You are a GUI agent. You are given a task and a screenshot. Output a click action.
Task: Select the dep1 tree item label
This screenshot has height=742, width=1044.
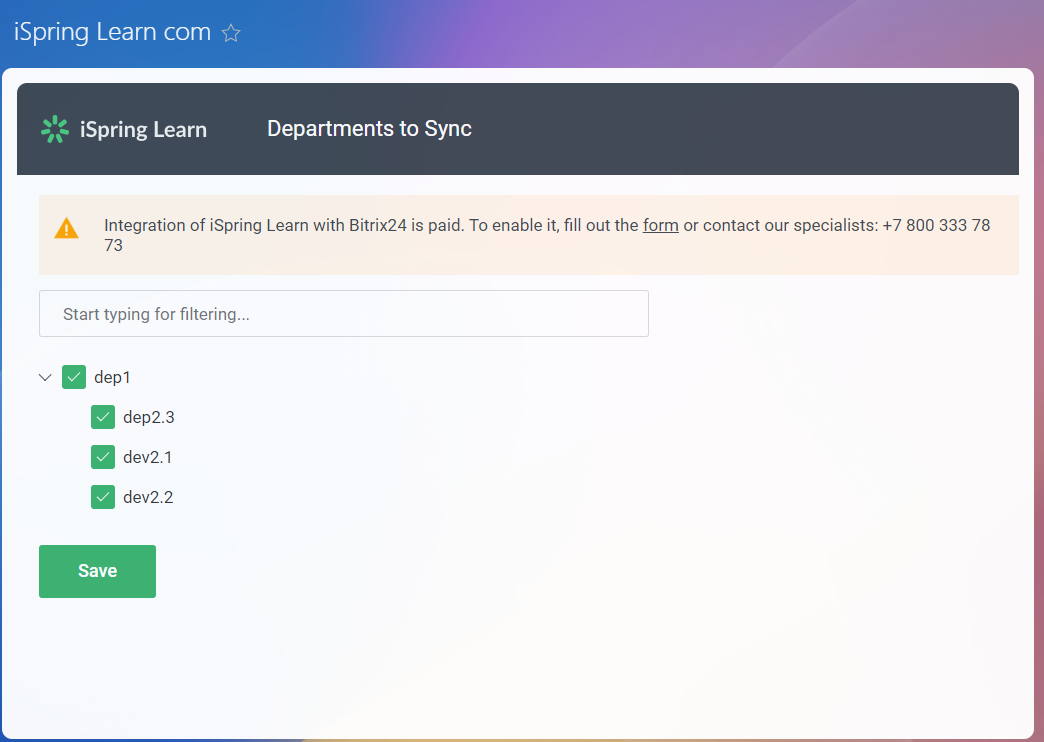pos(112,377)
